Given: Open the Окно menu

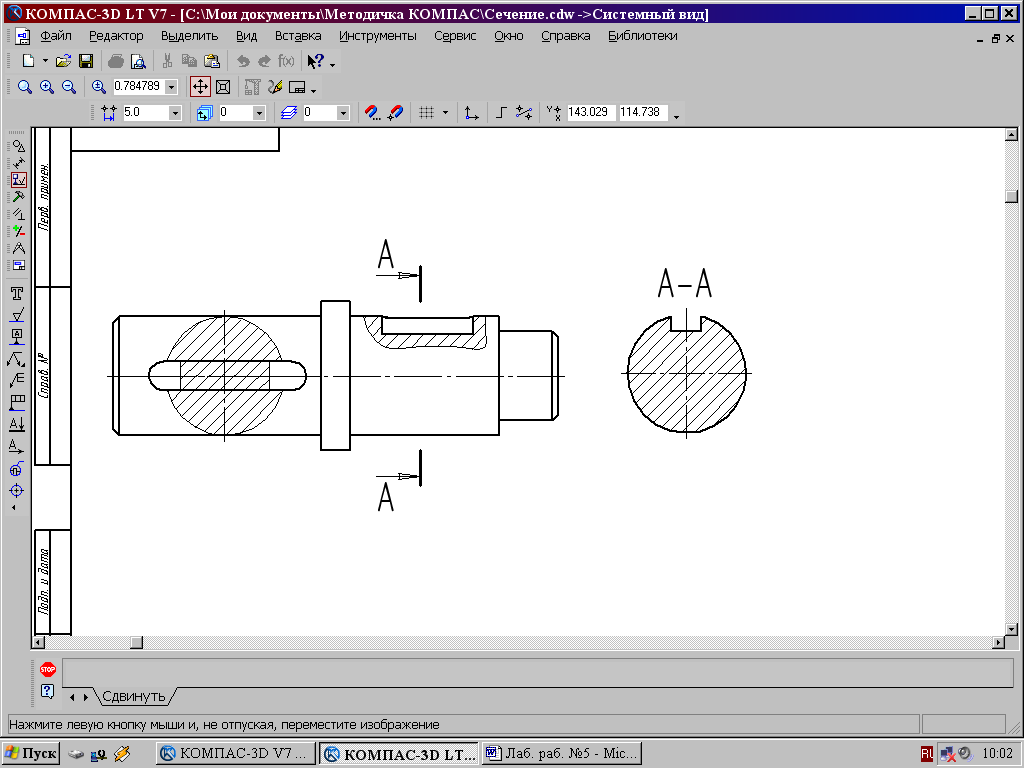Looking at the screenshot, I should pyautogui.click(x=509, y=36).
